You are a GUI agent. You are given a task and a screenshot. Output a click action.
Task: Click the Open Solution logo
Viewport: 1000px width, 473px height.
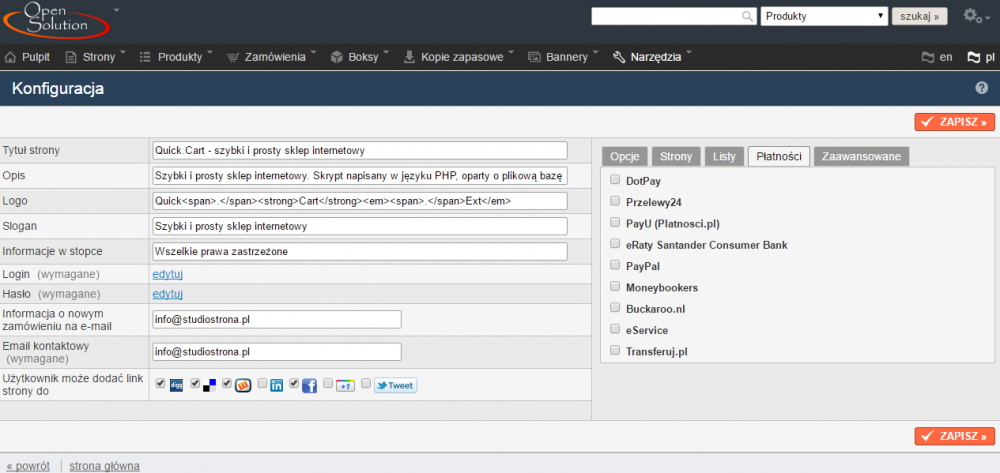coord(56,20)
